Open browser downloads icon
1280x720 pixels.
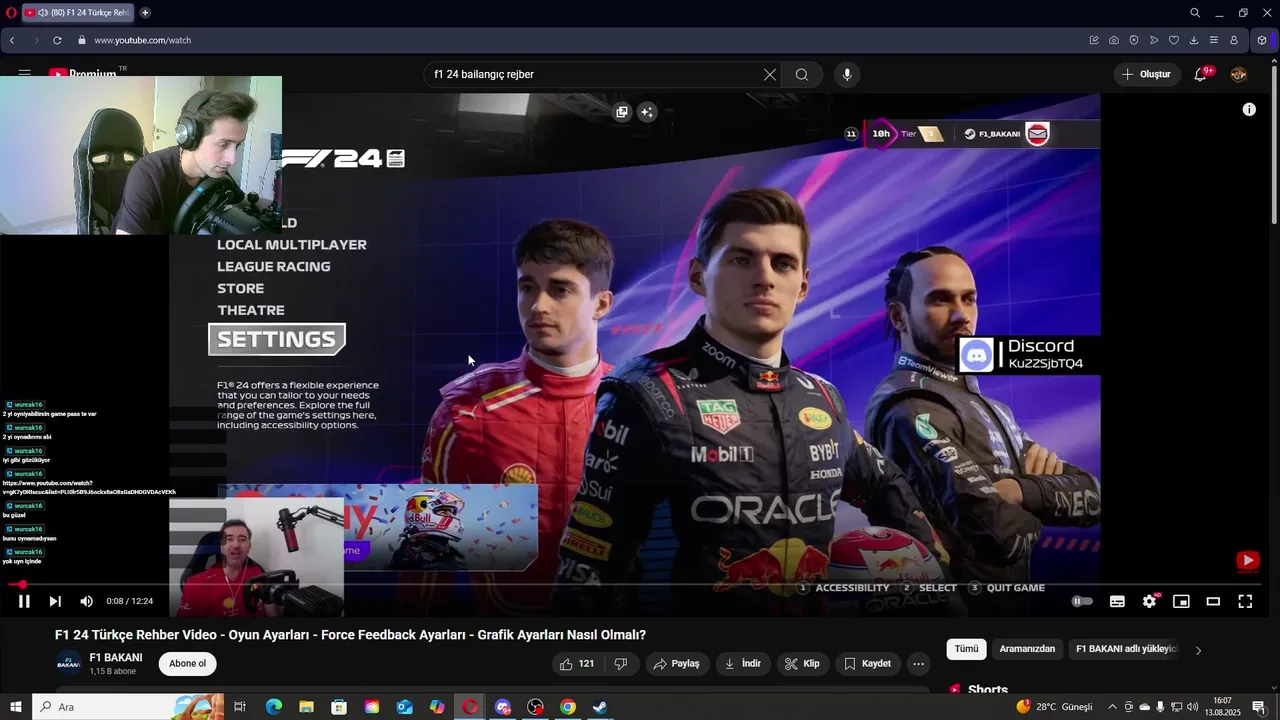tap(1194, 40)
